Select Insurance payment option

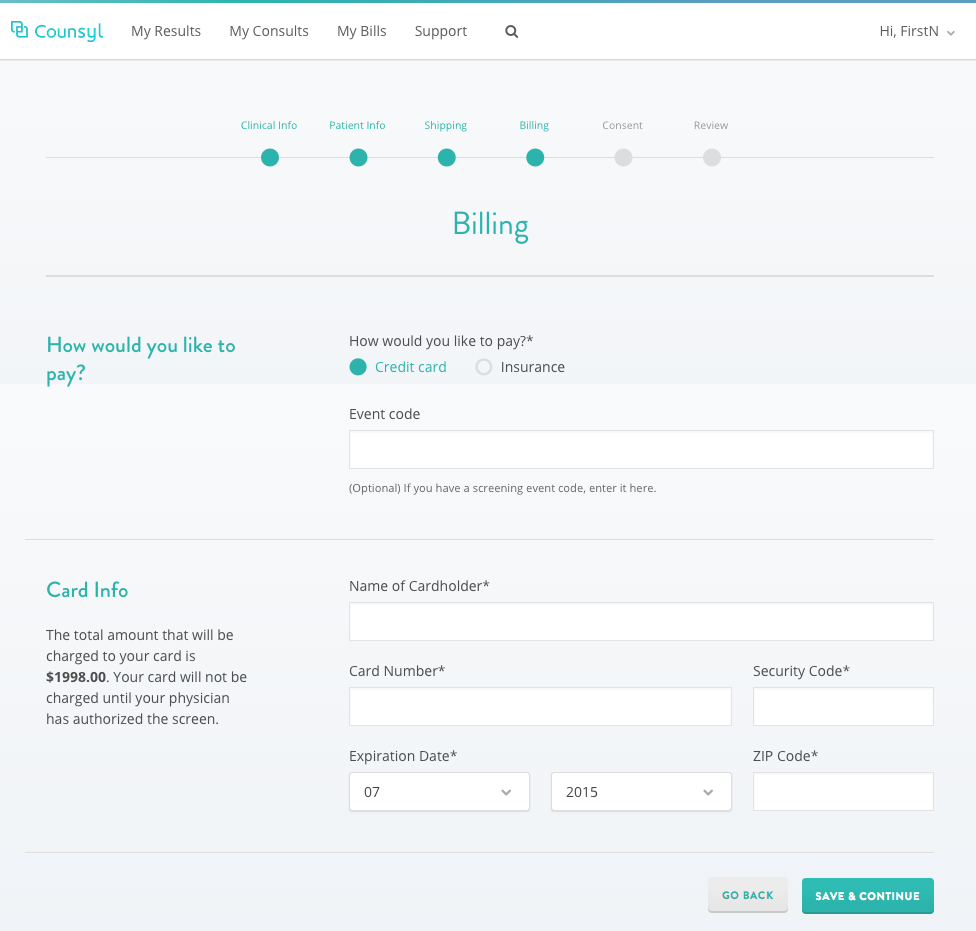click(x=520, y=367)
